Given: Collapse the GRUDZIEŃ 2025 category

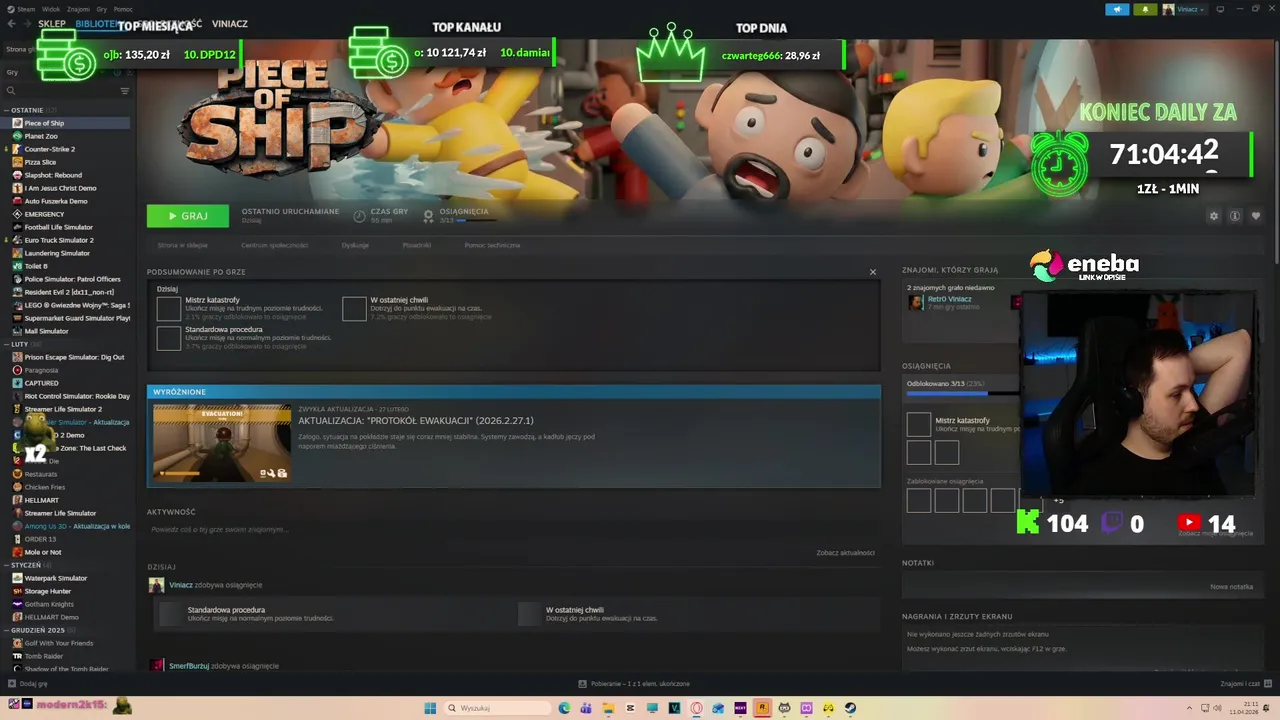Looking at the screenshot, I should (7, 630).
